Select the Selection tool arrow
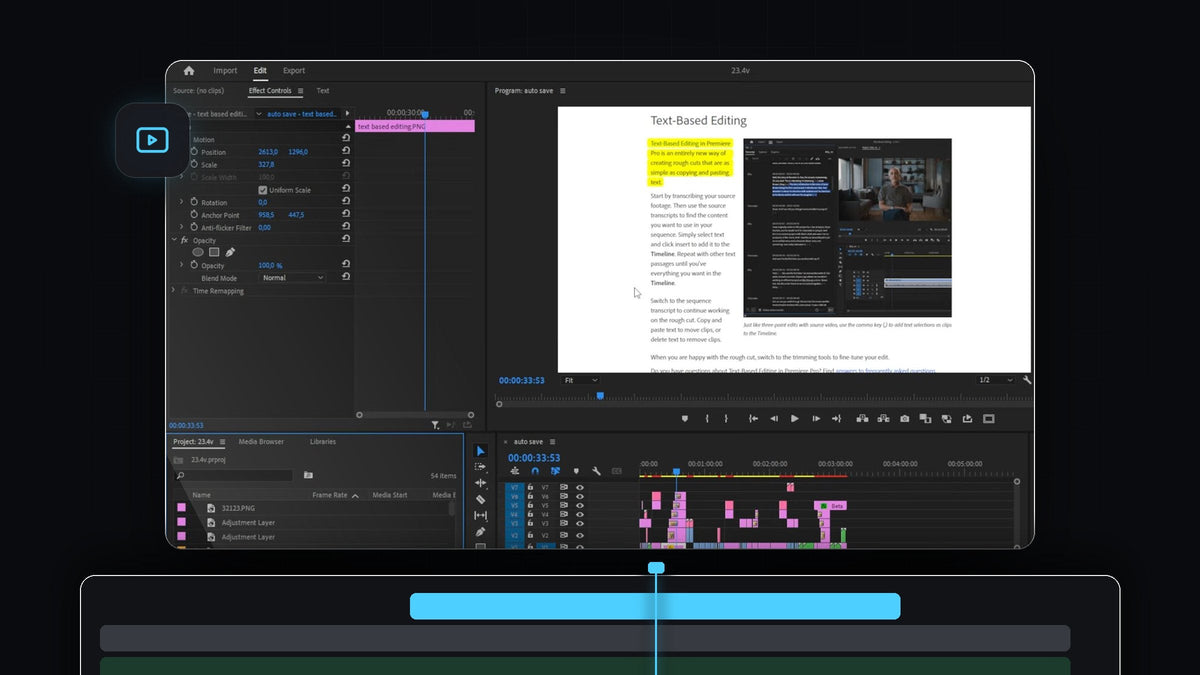1200x675 pixels. (x=481, y=451)
